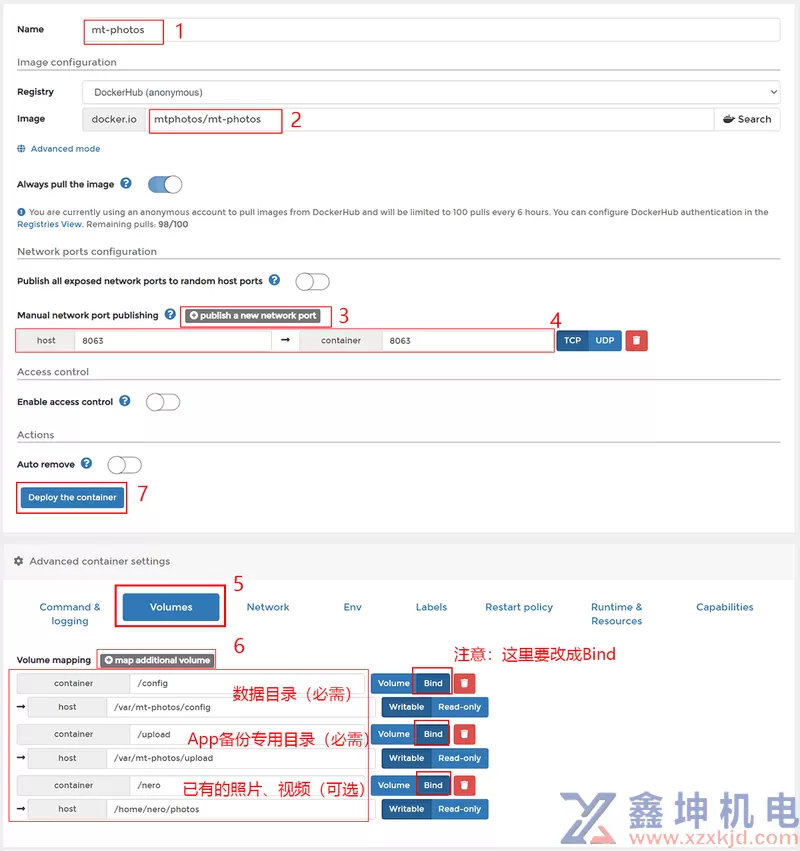Click the Image field with mtphotos/mt-photos
This screenshot has height=851, width=800.
tap(431, 119)
